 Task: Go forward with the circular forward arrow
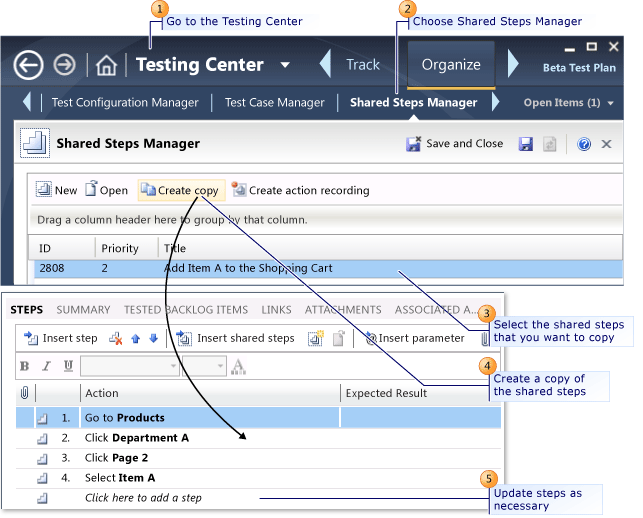64,65
